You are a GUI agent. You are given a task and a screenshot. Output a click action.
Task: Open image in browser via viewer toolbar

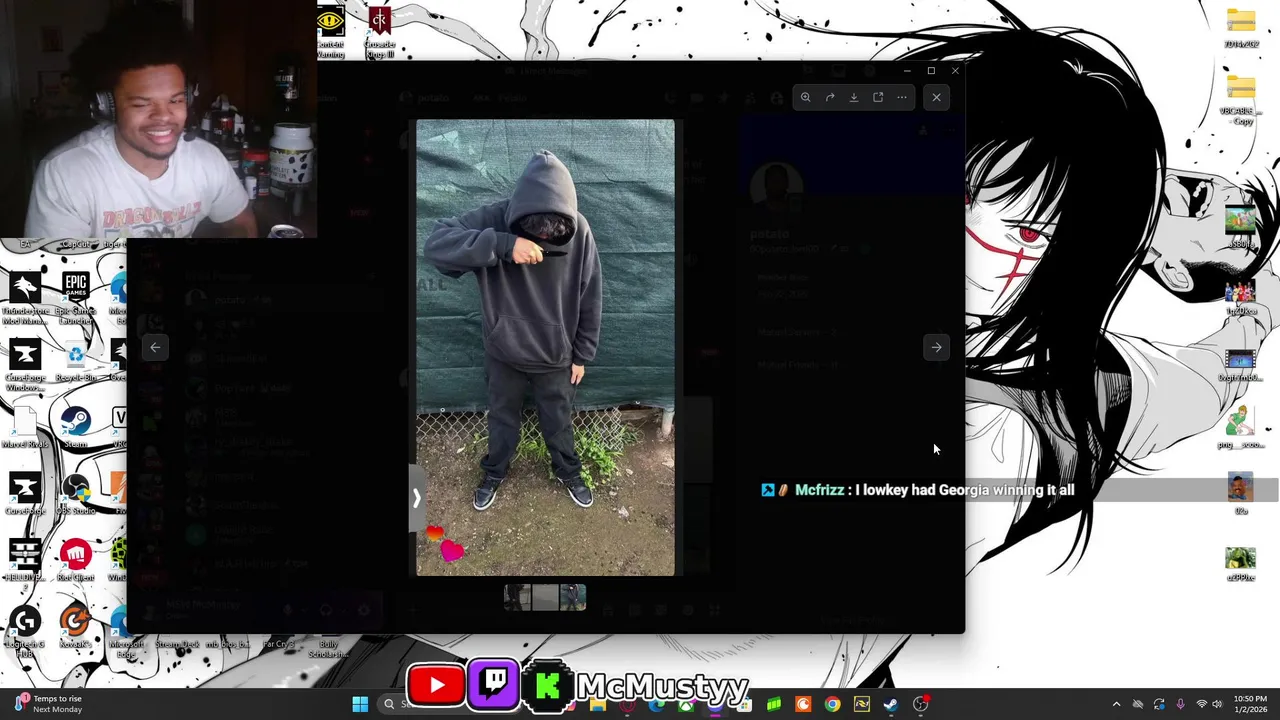point(878,97)
